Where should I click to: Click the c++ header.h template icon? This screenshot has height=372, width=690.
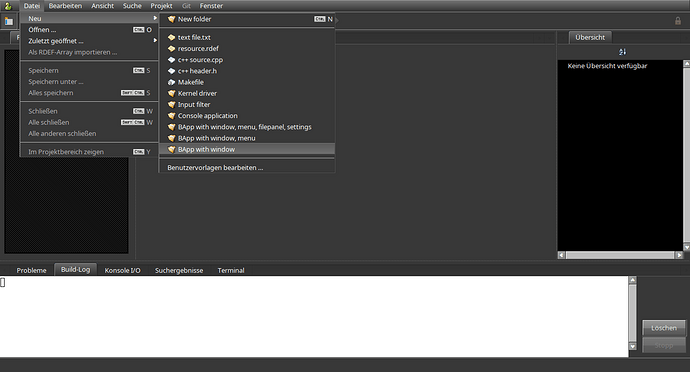[x=172, y=71]
